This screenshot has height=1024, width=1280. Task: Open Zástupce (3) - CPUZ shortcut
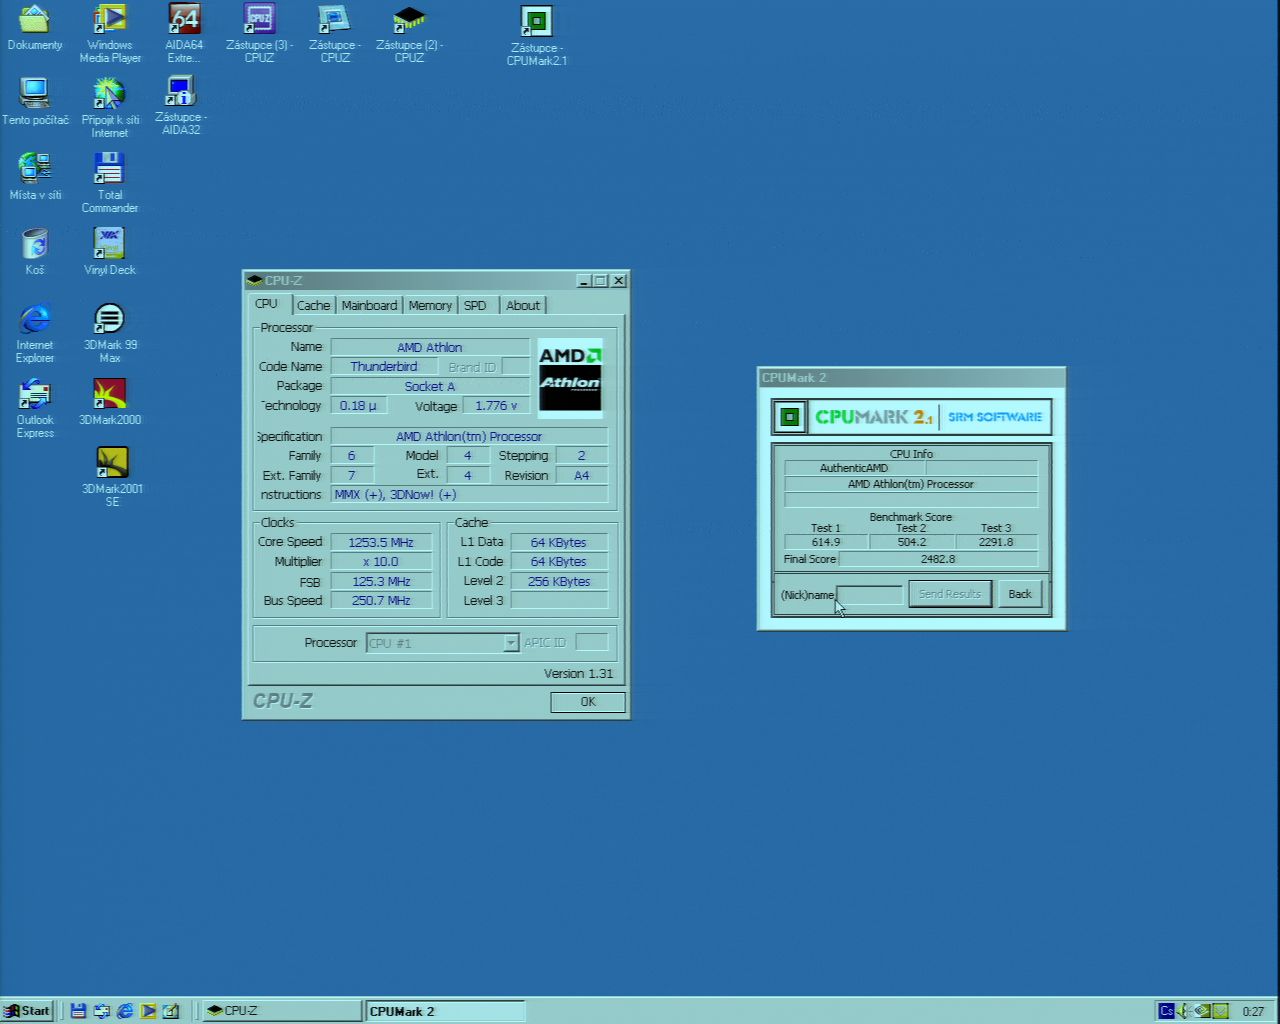[259, 33]
